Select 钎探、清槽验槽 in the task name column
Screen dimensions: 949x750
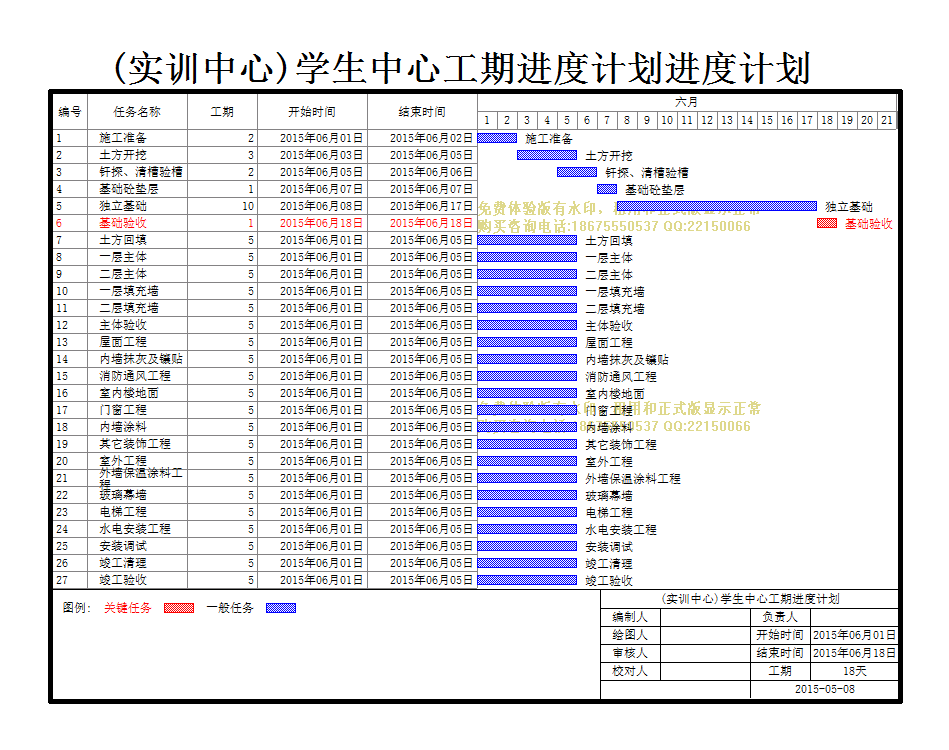pos(141,172)
